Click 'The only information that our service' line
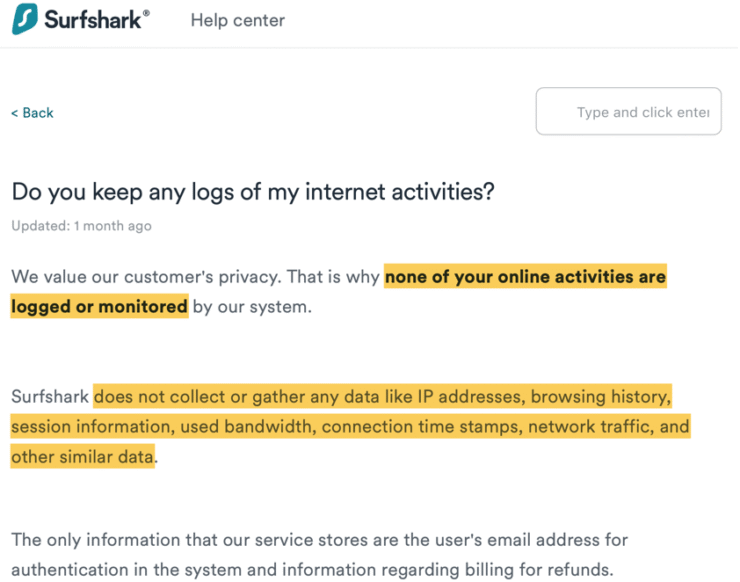 pyautogui.click(x=320, y=540)
